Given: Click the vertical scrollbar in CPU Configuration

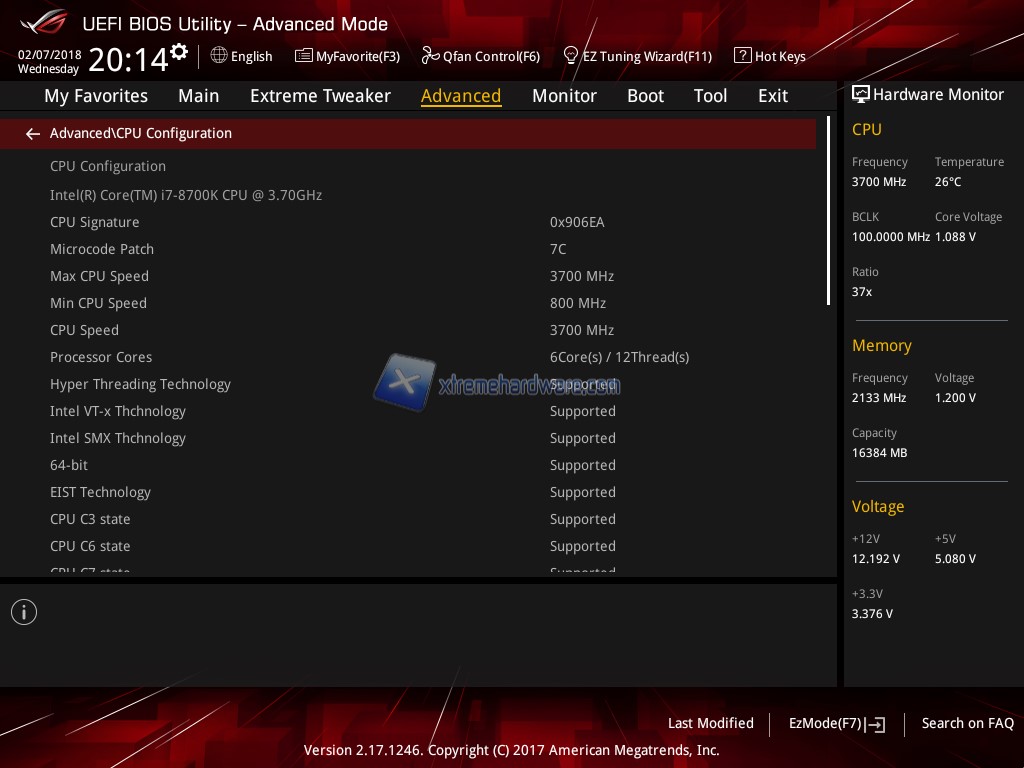Looking at the screenshot, I should 828,211.
